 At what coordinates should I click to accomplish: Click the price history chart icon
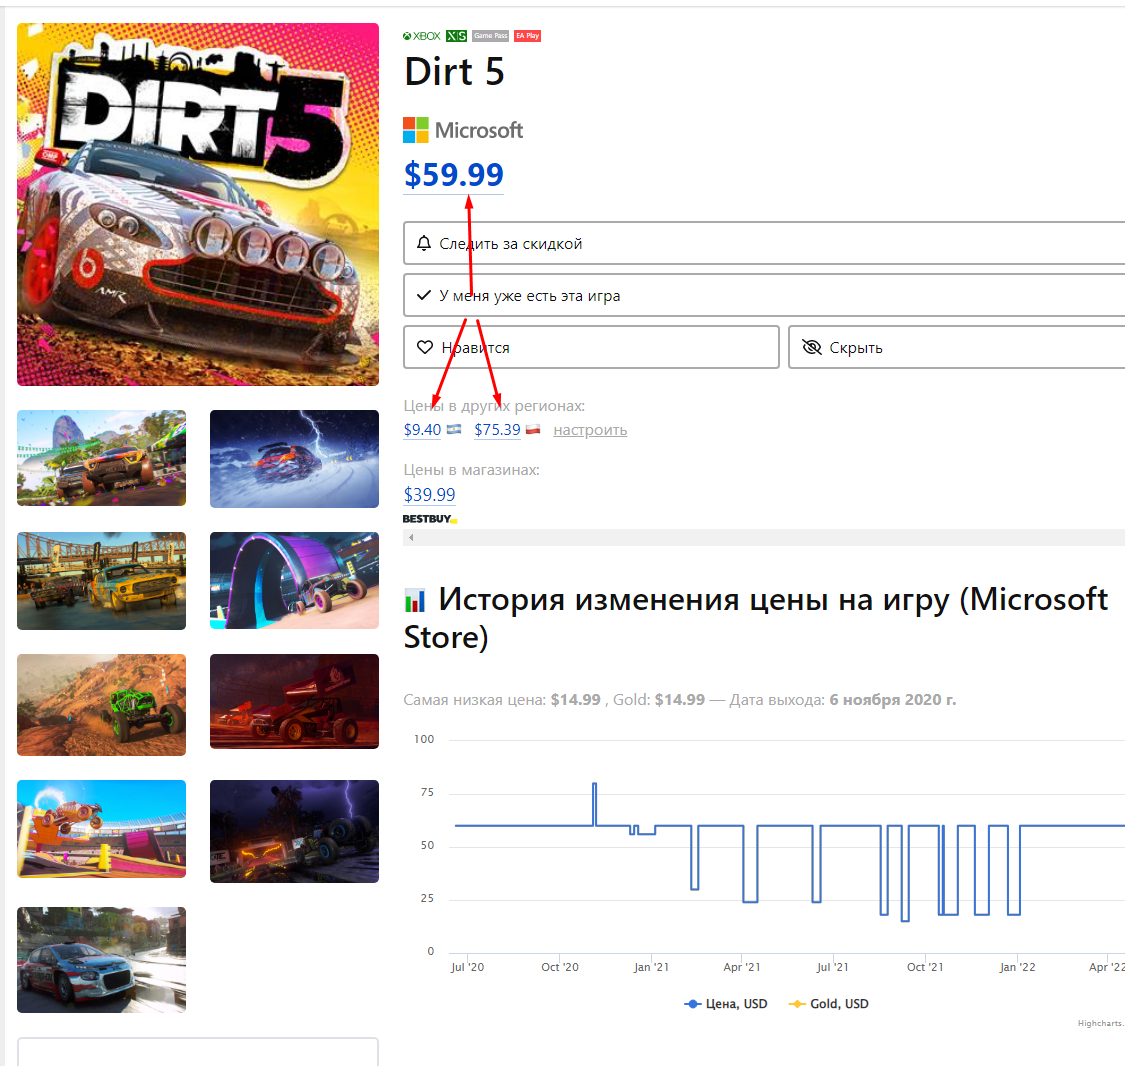415,600
